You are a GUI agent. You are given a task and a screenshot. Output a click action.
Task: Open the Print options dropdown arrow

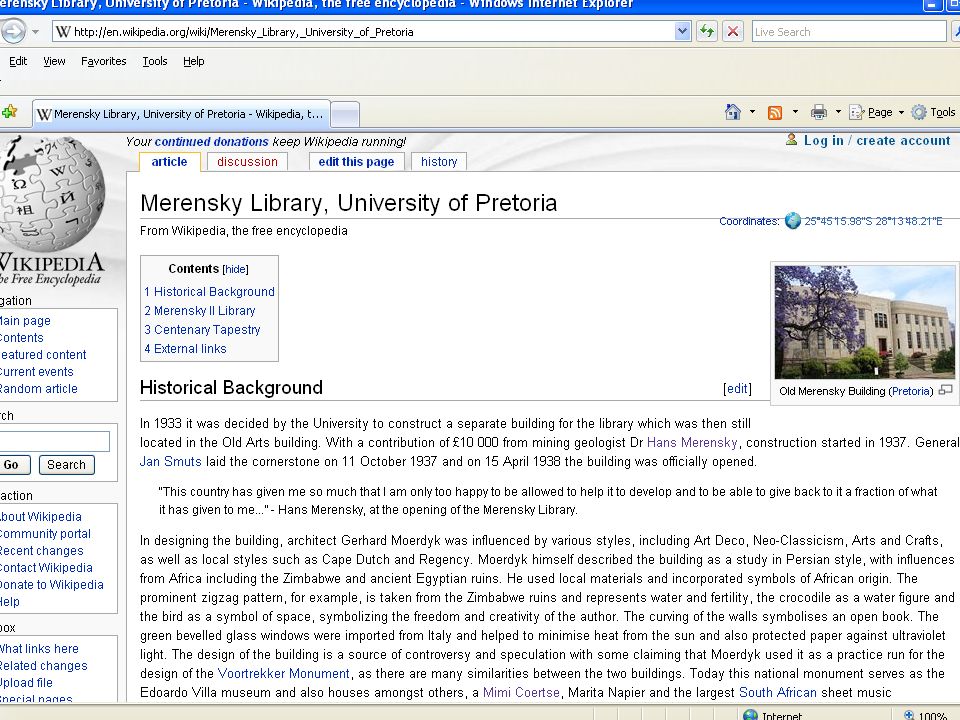click(x=838, y=112)
